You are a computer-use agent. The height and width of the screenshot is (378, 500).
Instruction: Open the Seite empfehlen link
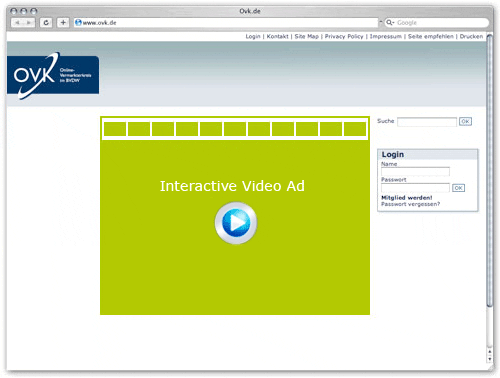click(x=431, y=36)
